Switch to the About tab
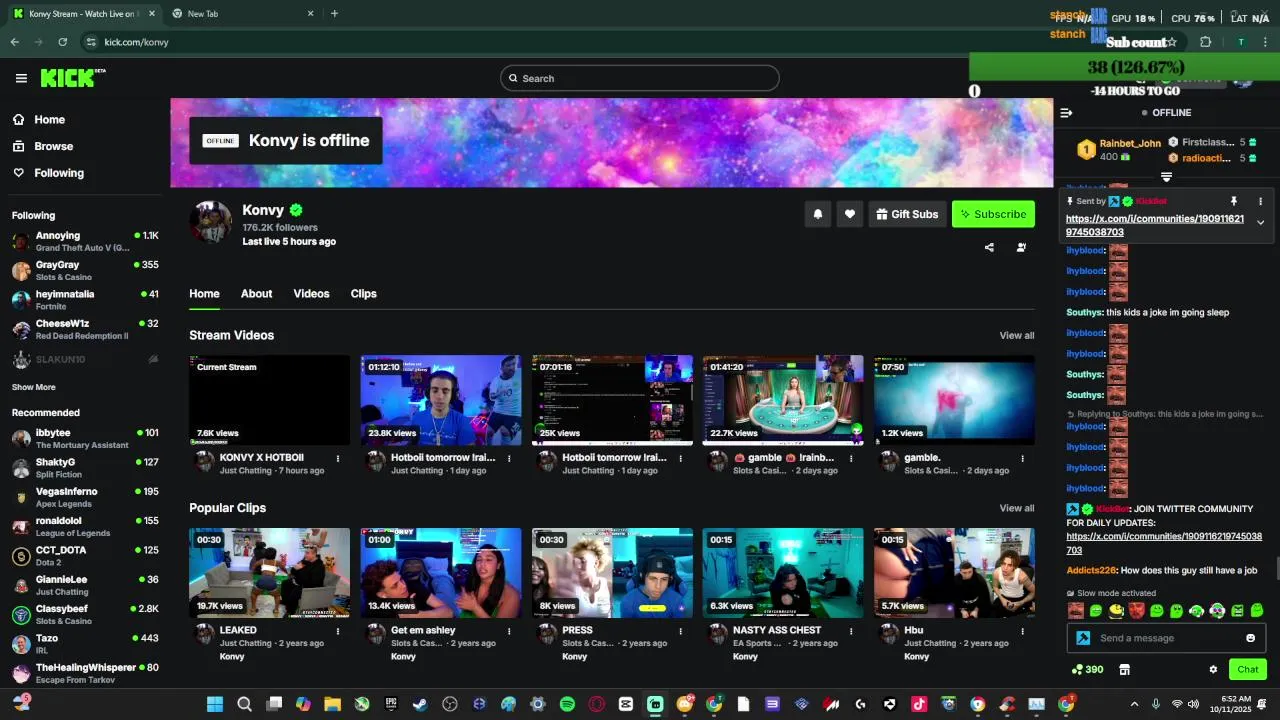Image resolution: width=1280 pixels, height=720 pixels. coord(256,294)
